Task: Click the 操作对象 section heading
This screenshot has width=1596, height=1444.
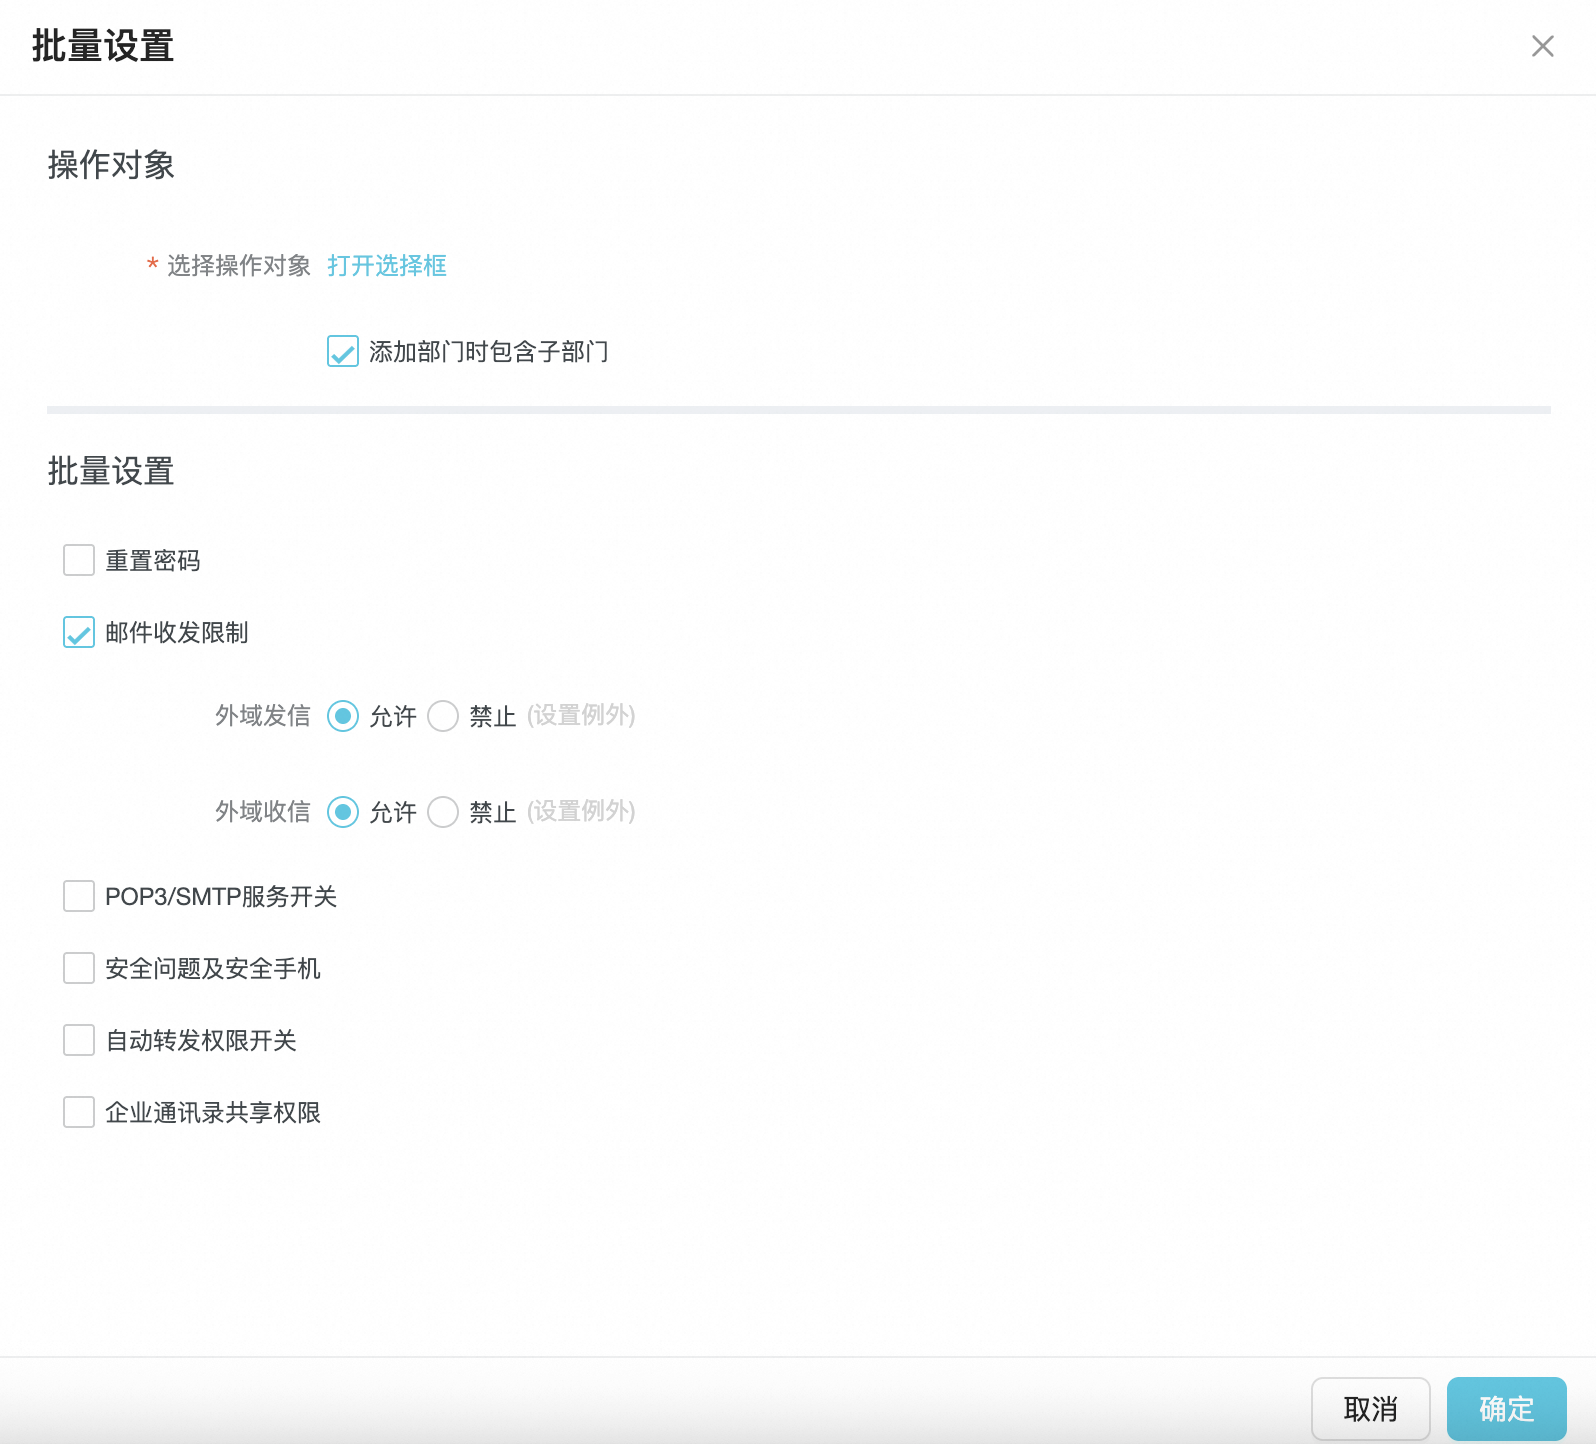Action: [111, 165]
